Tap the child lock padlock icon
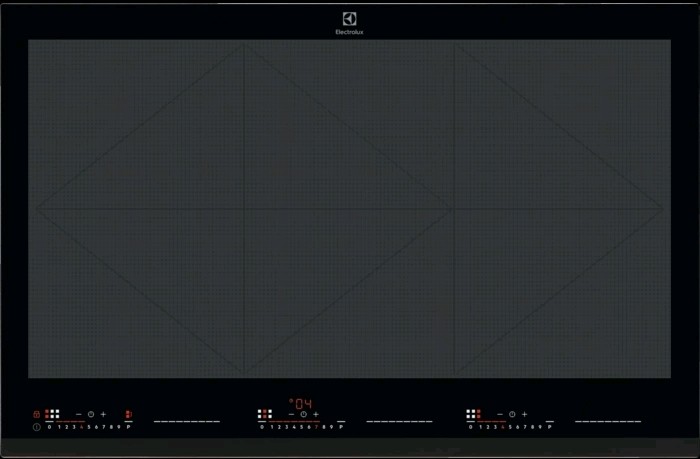Viewport: 700px width, 459px height. [37, 414]
